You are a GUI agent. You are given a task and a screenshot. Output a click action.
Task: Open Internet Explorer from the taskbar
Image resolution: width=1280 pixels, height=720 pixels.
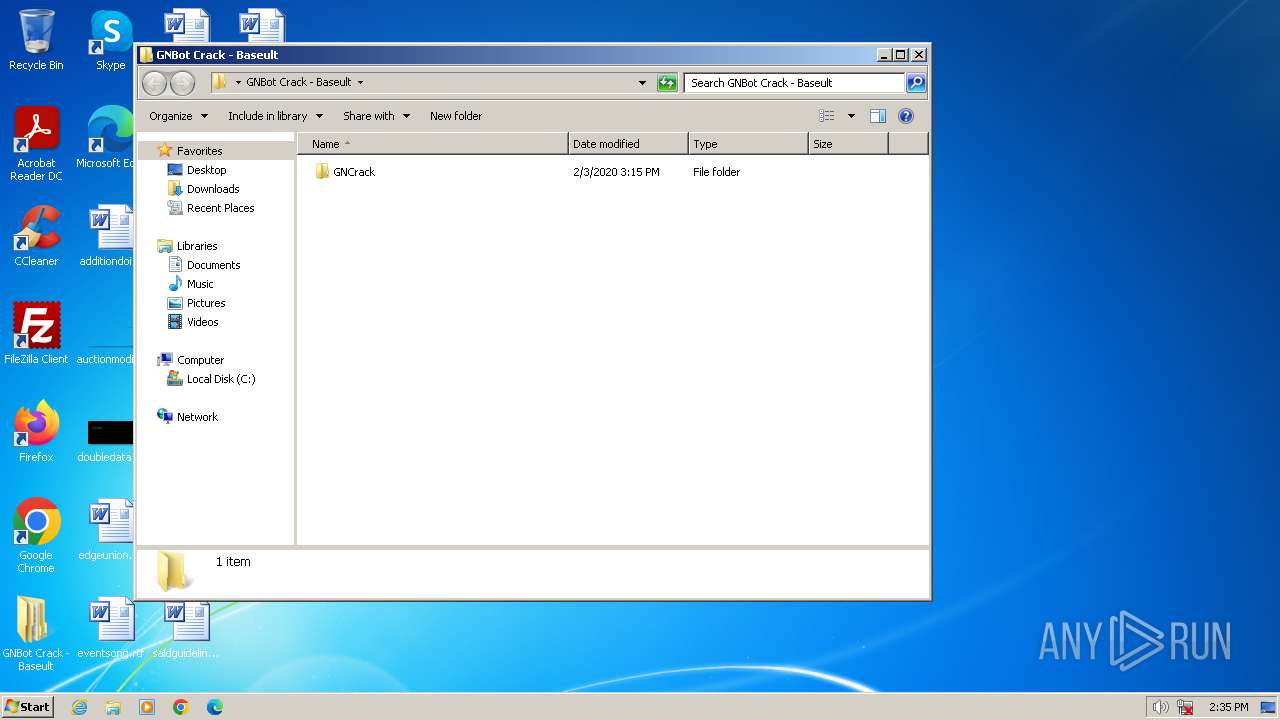click(79, 707)
